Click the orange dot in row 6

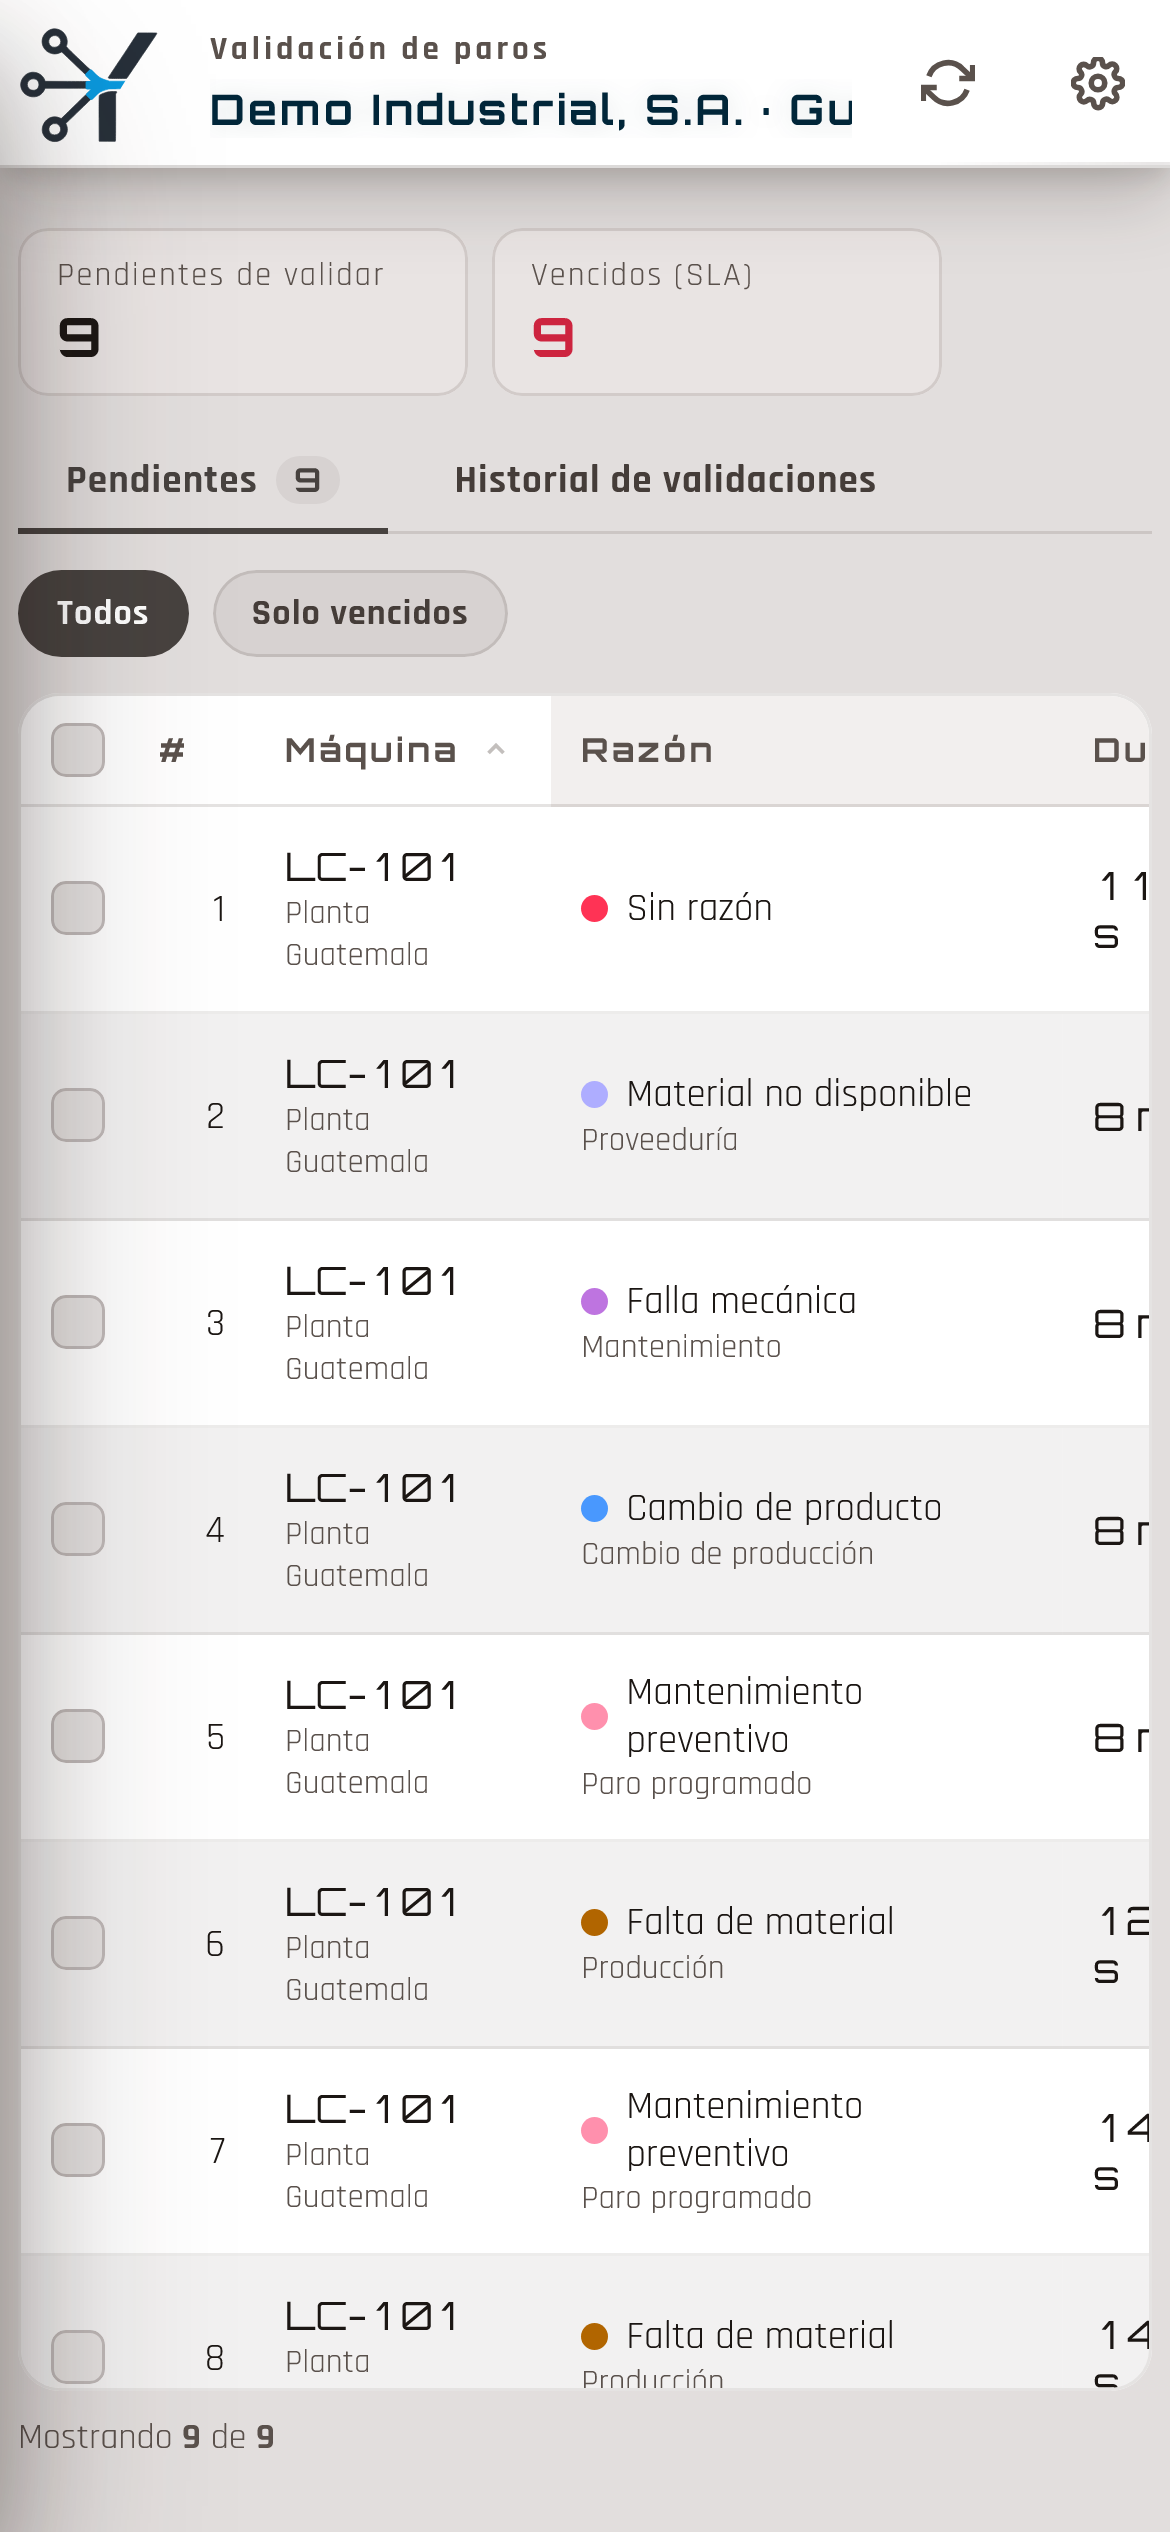[594, 1922]
